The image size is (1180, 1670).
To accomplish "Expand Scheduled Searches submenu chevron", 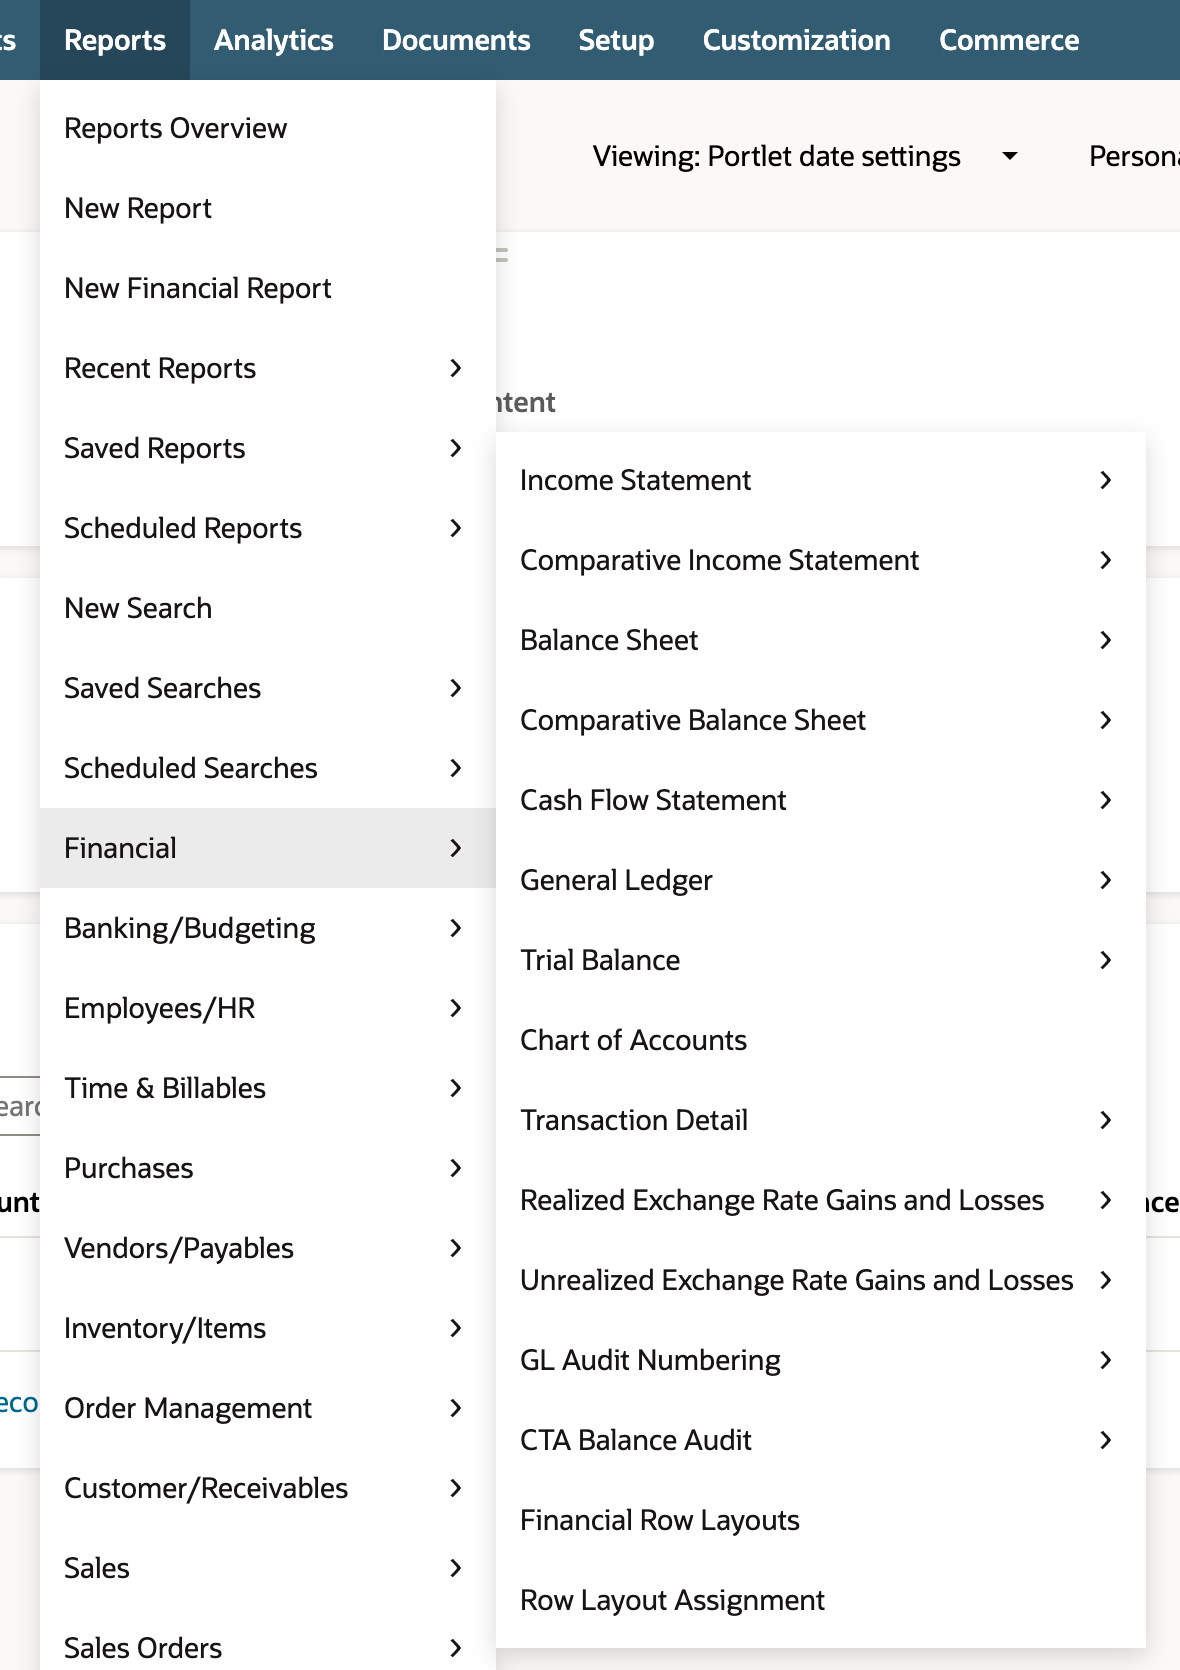I will pos(456,768).
